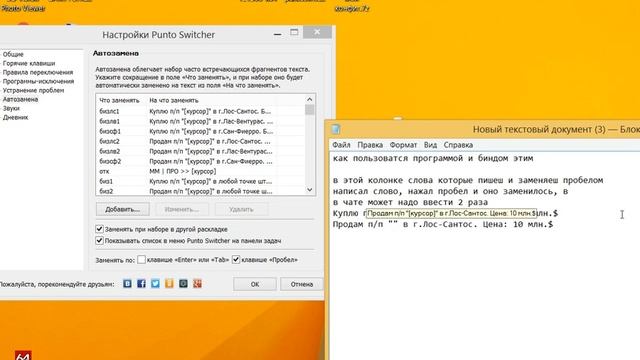Click the Удалить button
The height and width of the screenshot is (360, 640).
[241, 209]
